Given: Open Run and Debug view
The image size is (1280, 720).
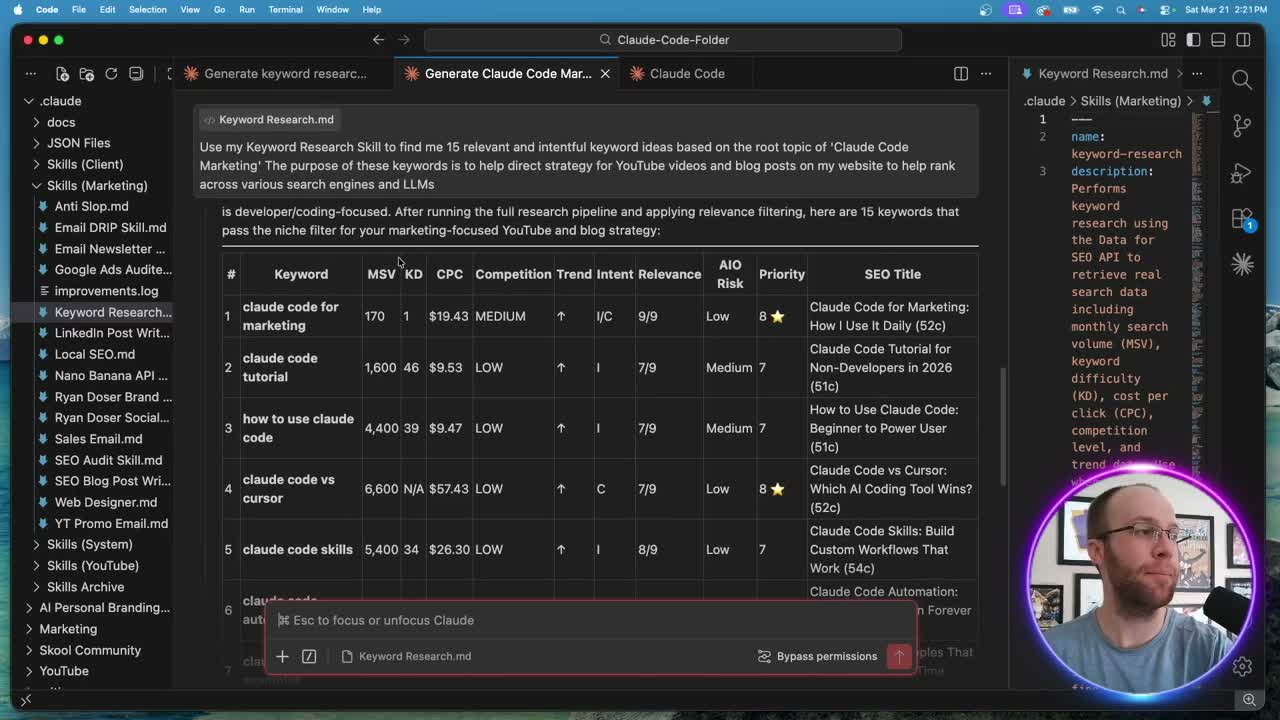Looking at the screenshot, I should (x=1242, y=172).
